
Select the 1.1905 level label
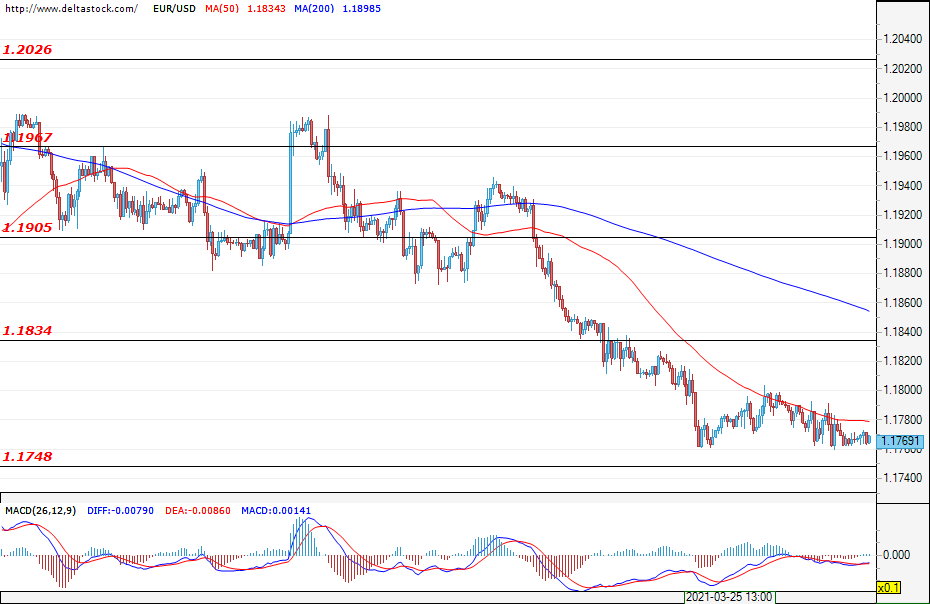click(27, 228)
